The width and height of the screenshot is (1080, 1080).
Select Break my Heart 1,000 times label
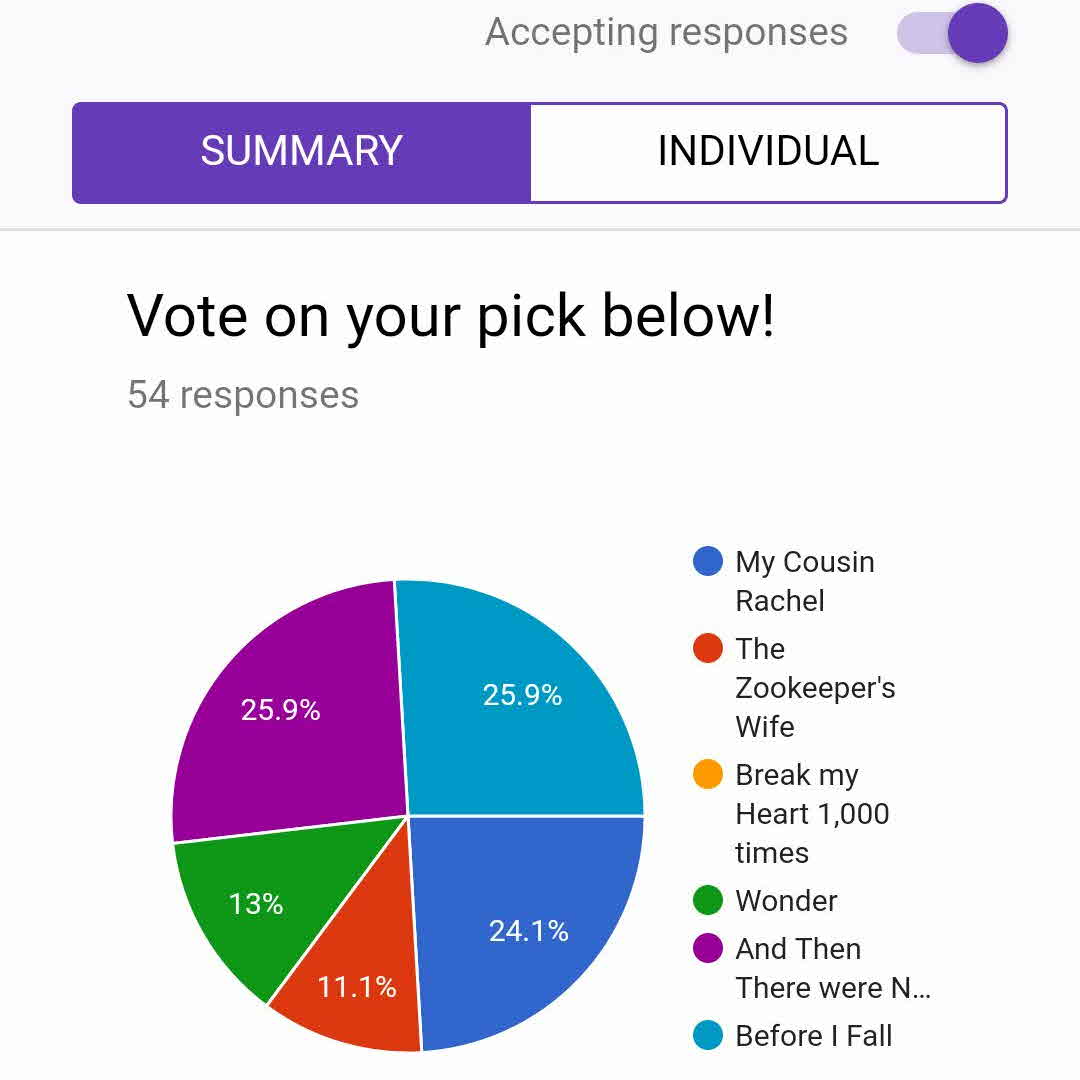(812, 814)
